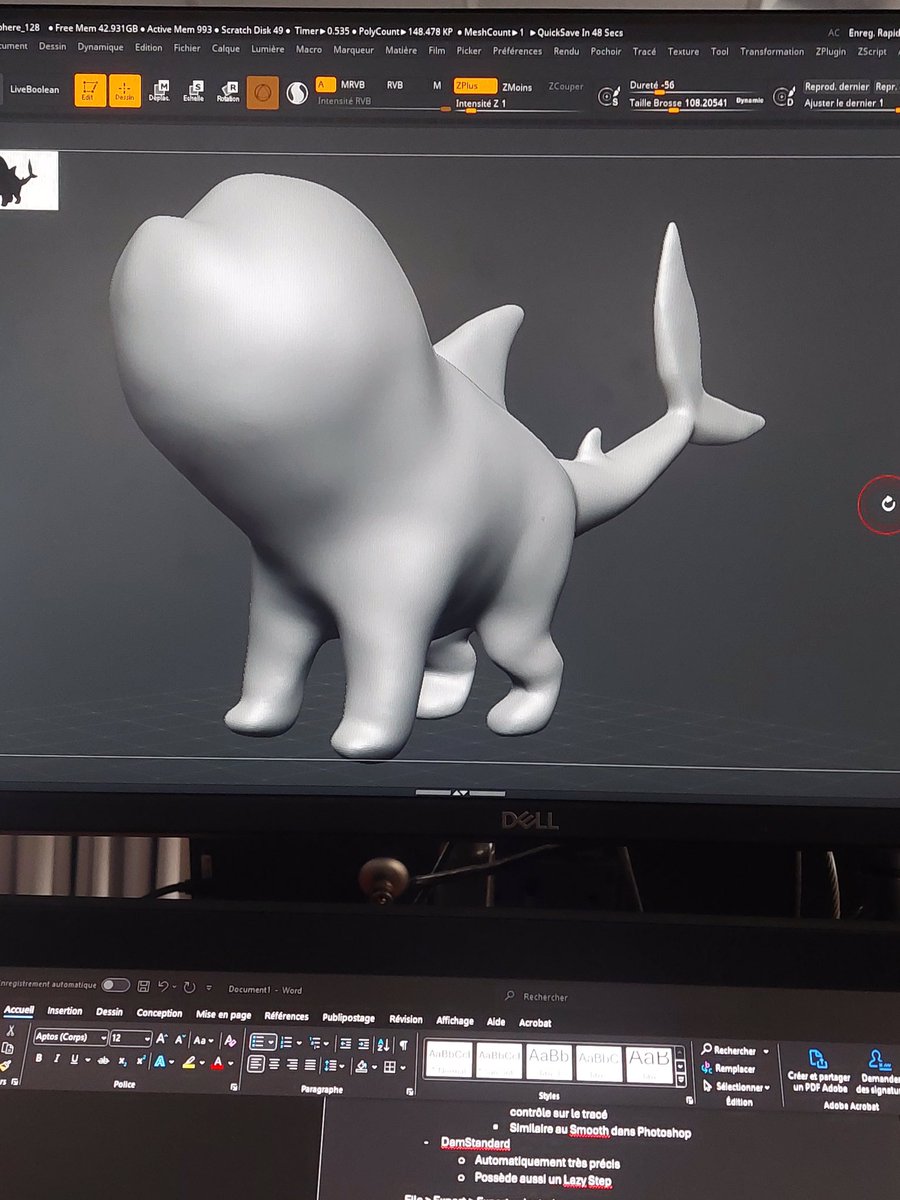Choose the Rotation tool in ZBrush
Viewport: 900px width, 1200px height.
(228, 92)
